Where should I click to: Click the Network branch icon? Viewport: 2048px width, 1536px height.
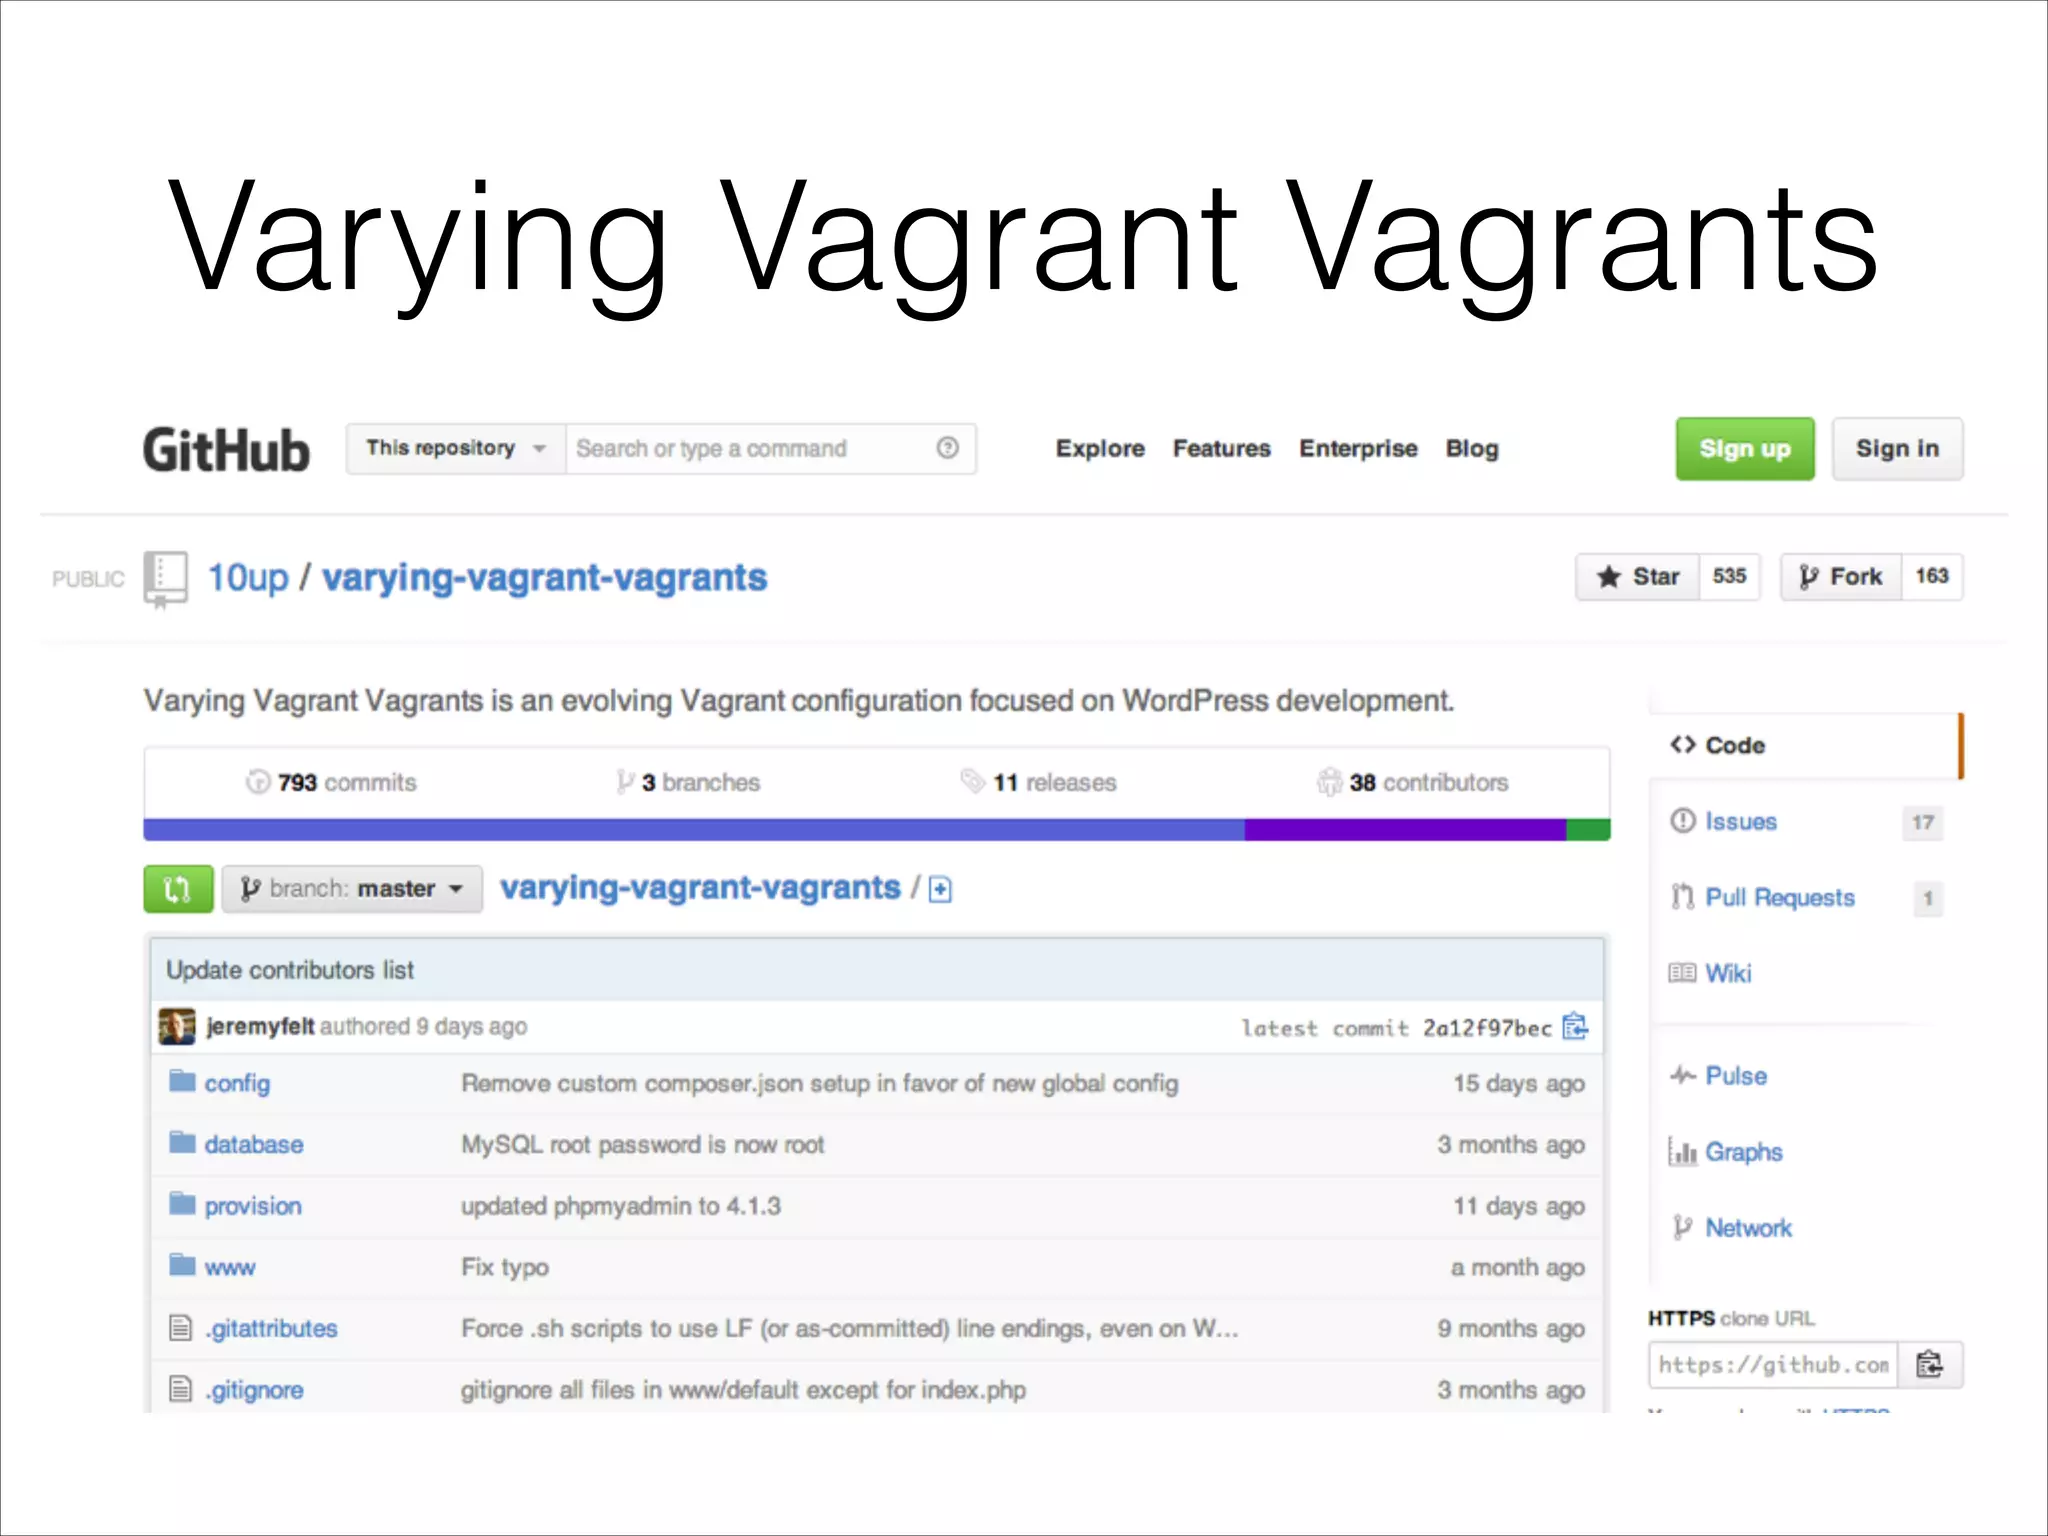tap(1683, 1228)
